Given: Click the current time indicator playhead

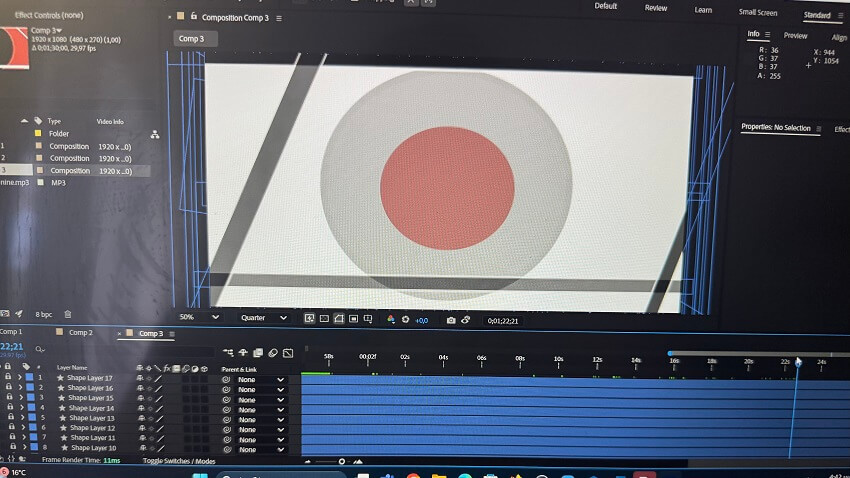Looking at the screenshot, I should pos(798,361).
